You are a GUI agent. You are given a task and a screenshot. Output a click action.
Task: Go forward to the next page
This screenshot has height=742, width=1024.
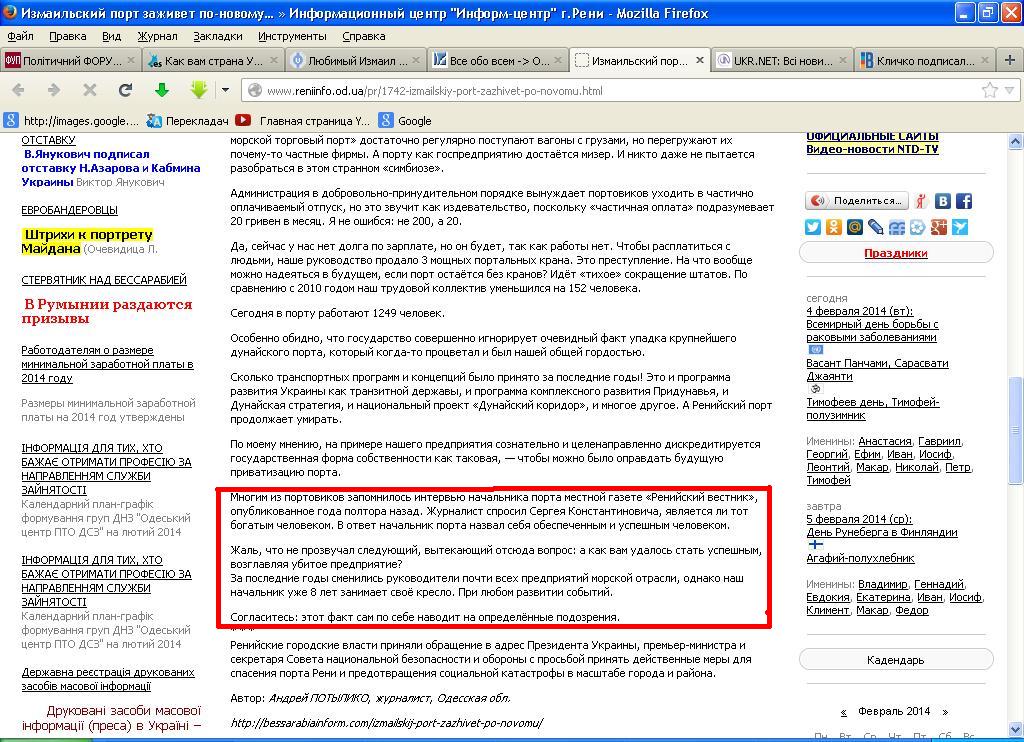(54, 90)
